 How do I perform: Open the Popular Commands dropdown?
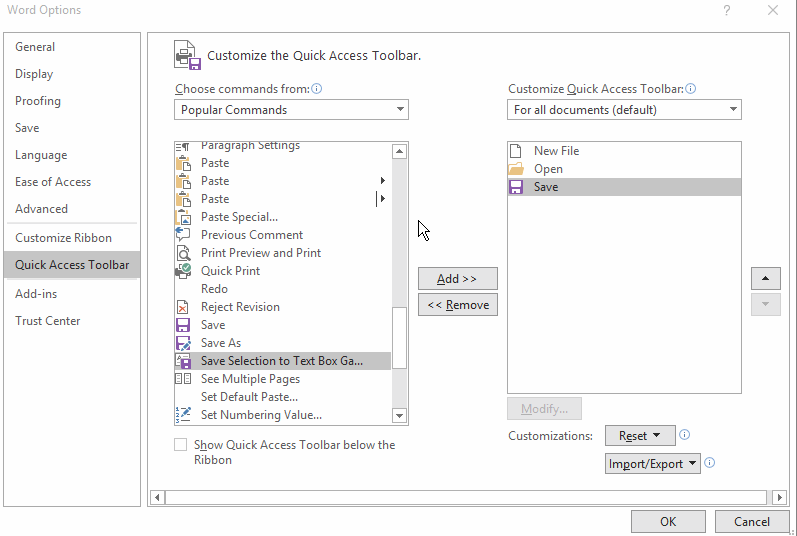[291, 110]
